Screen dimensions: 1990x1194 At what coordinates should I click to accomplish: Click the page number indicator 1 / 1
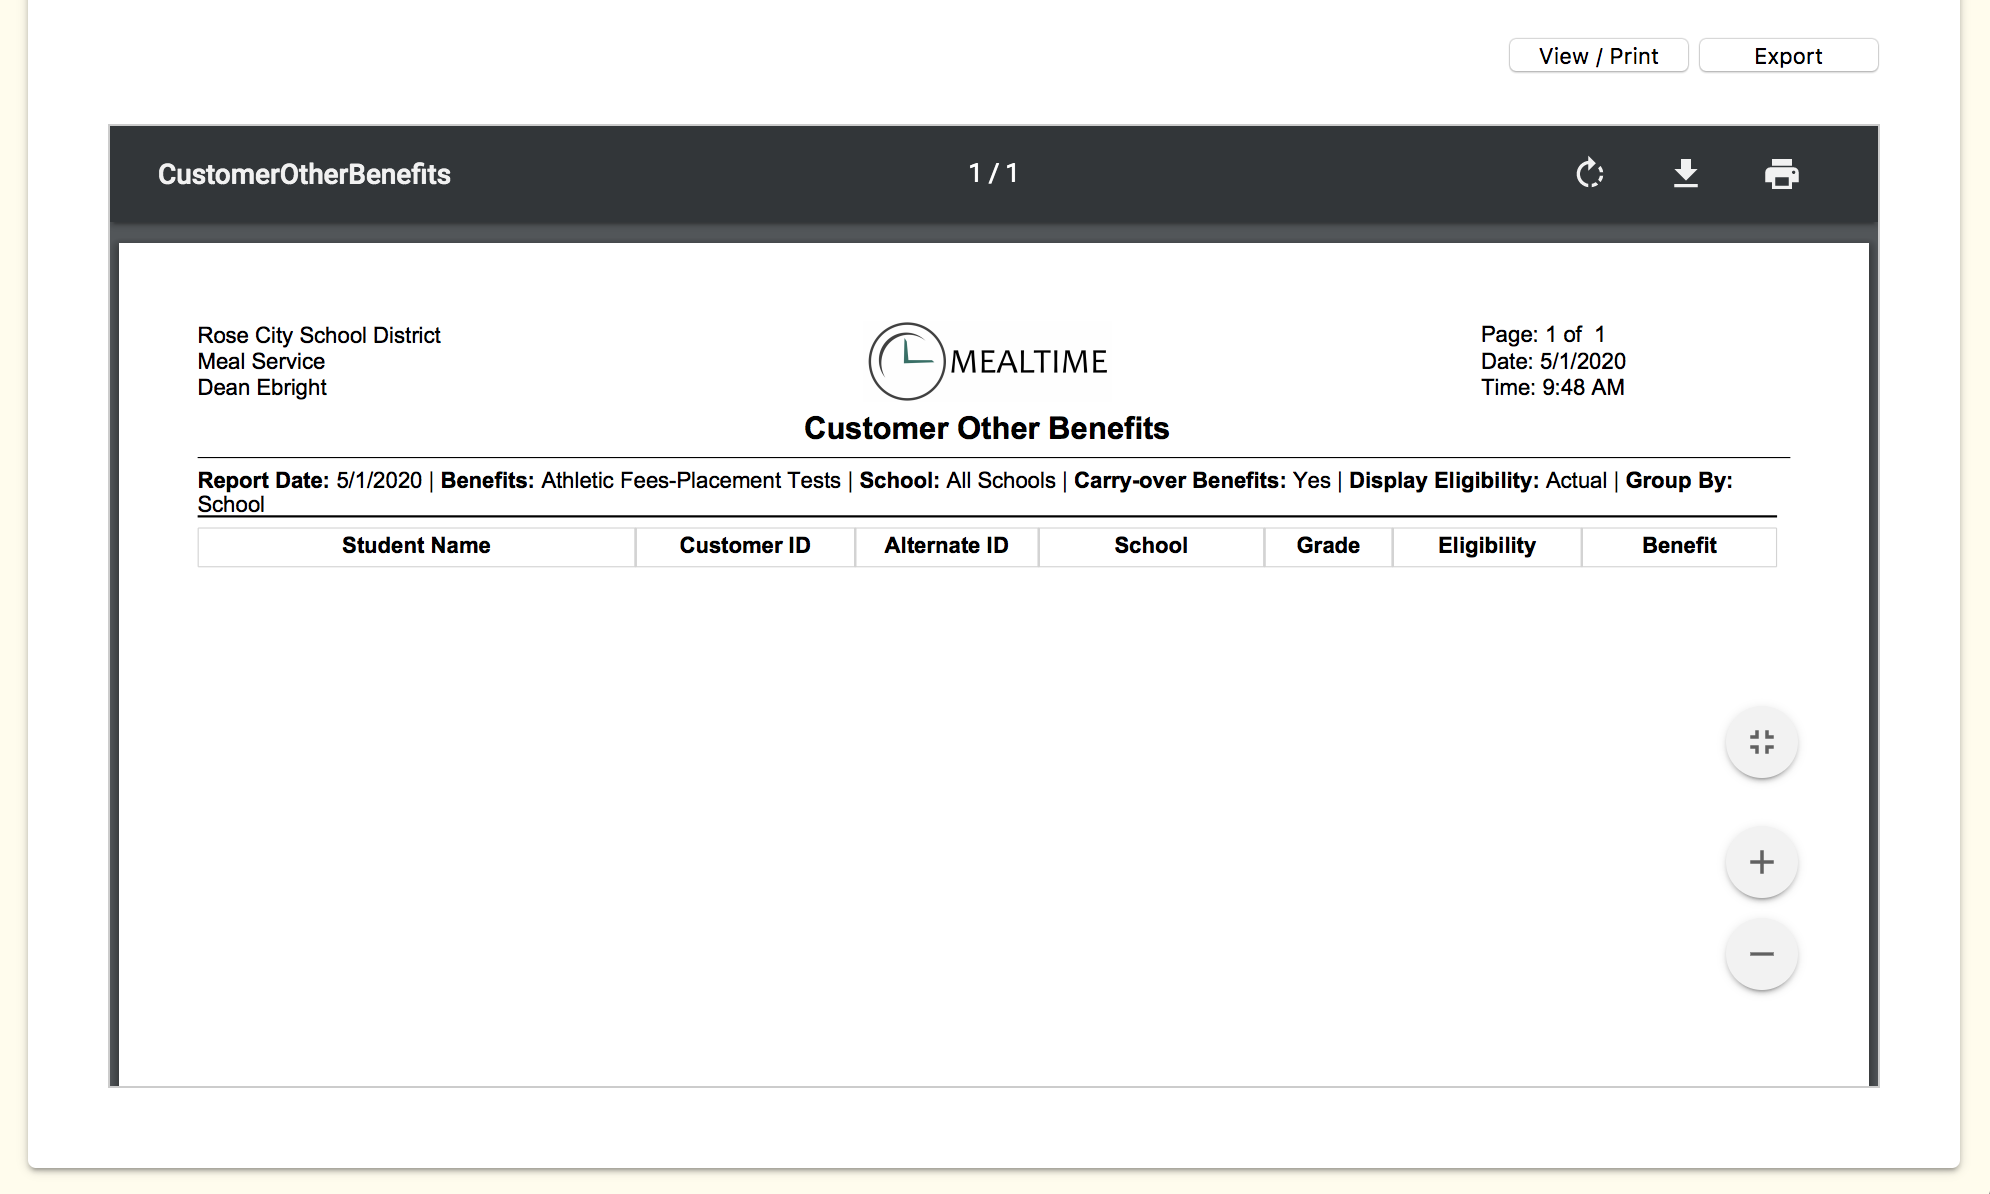[x=993, y=173]
